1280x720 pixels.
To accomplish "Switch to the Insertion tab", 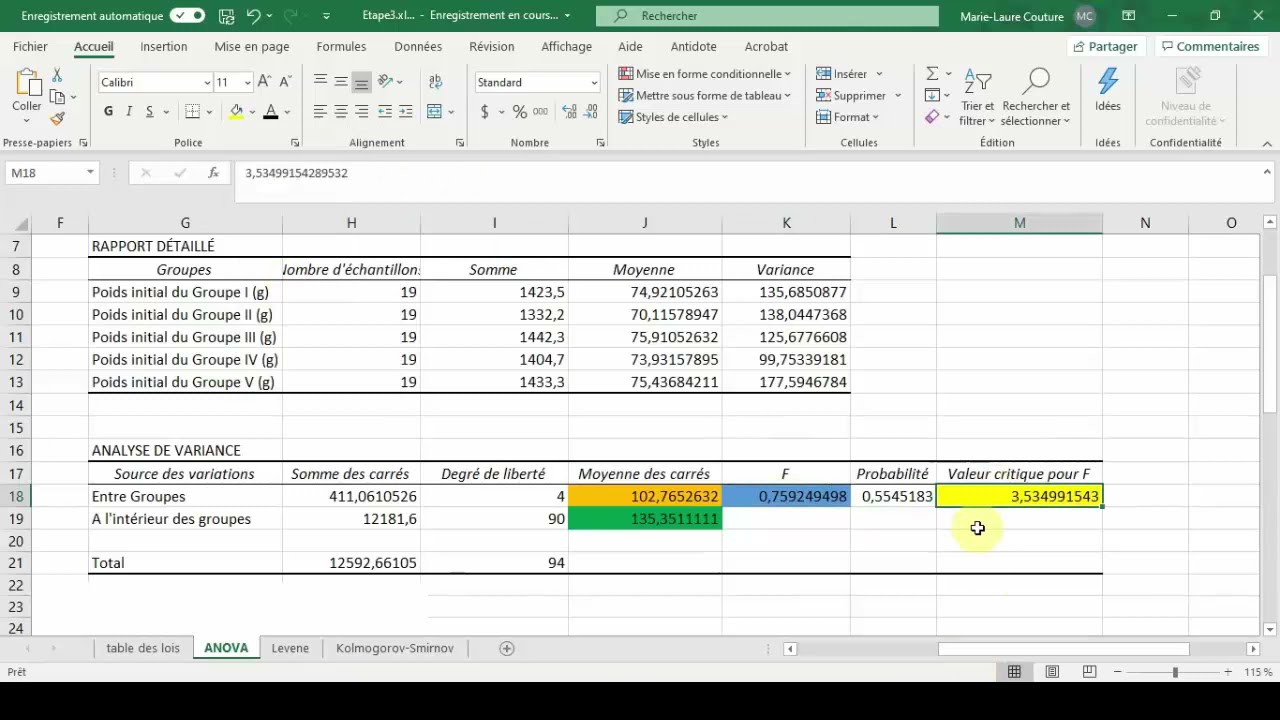I will [163, 47].
